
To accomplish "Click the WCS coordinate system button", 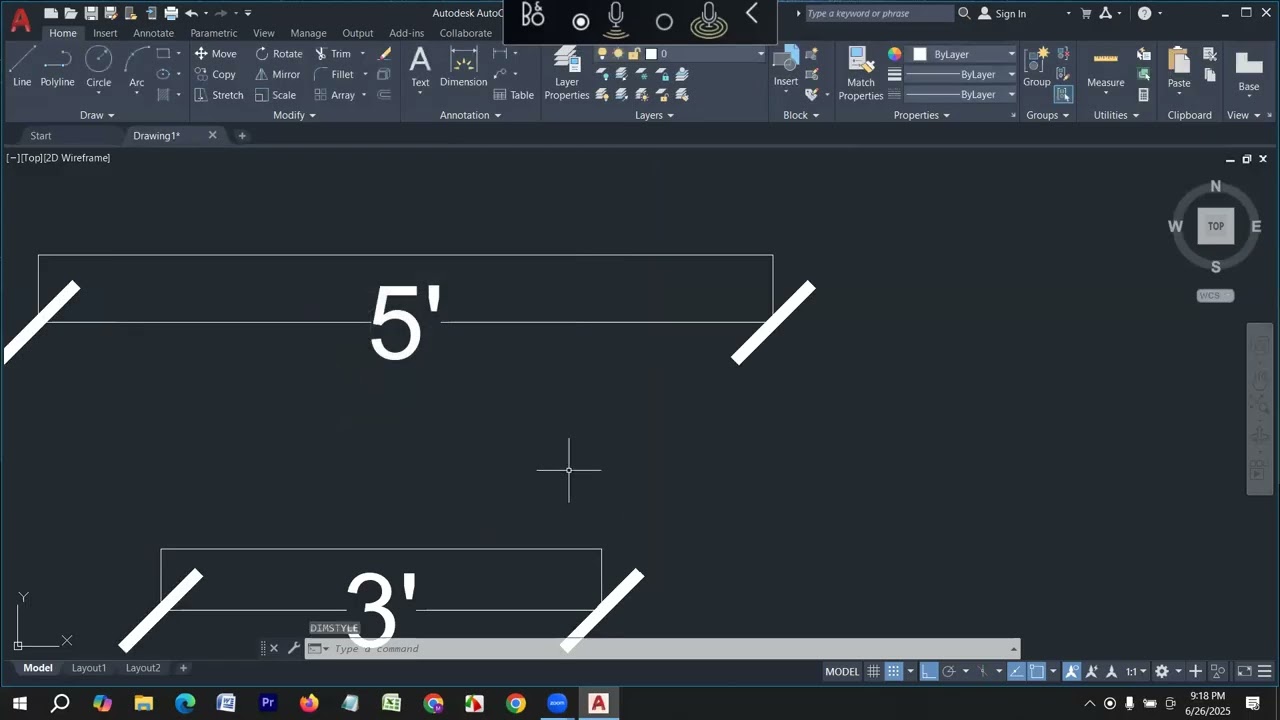I will (x=1215, y=296).
